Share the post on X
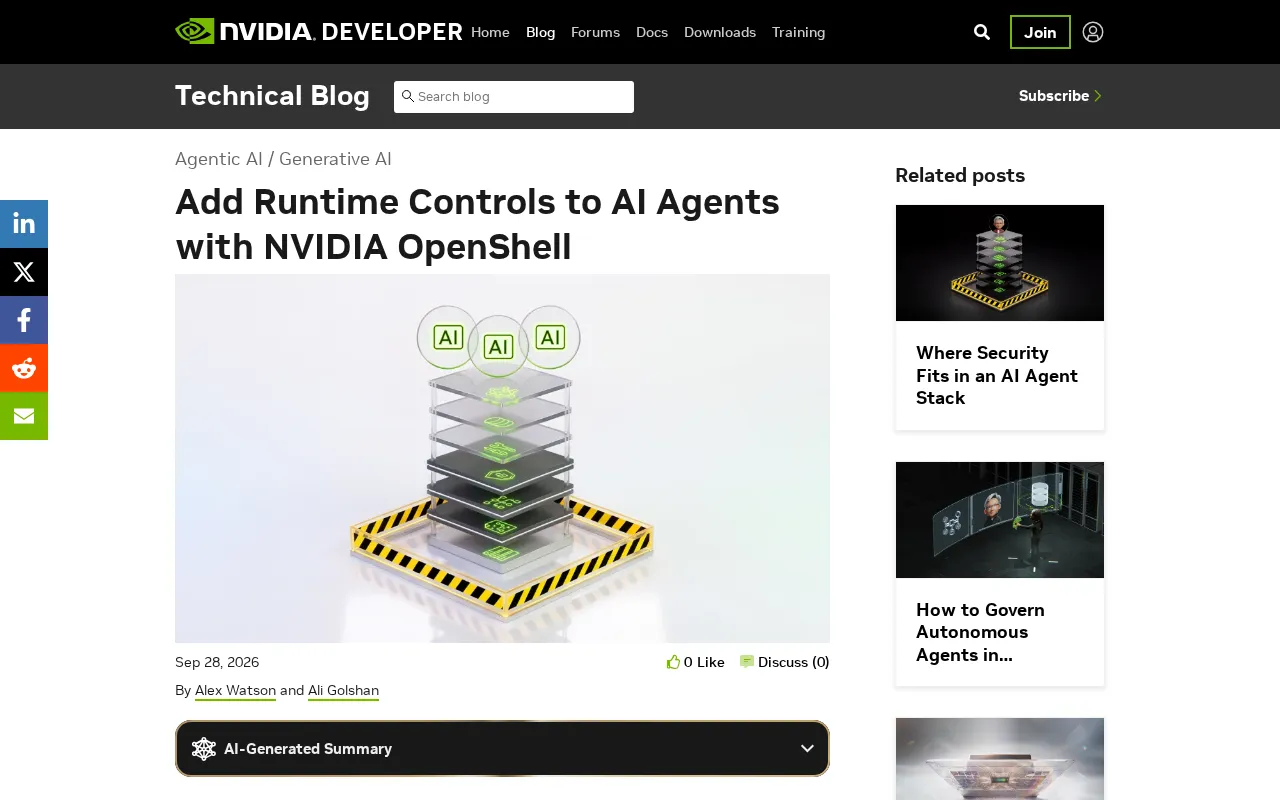 [24, 272]
